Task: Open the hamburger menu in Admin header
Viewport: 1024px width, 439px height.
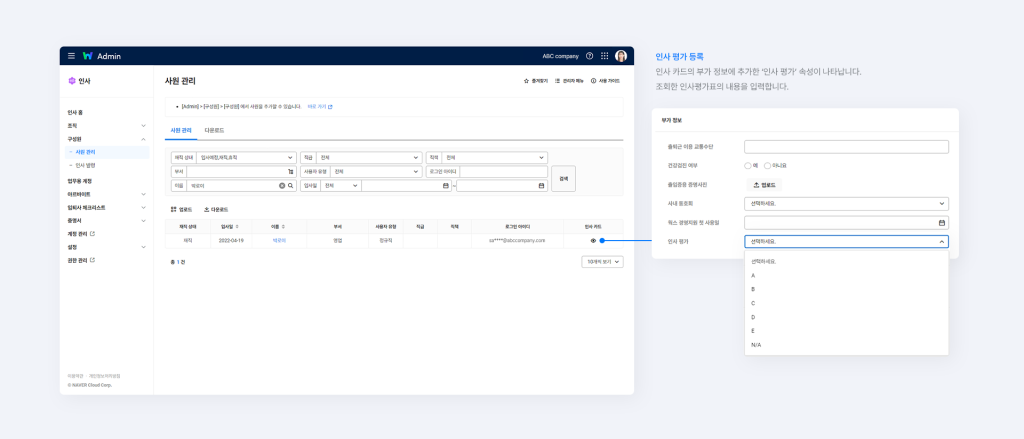Action: (71, 56)
